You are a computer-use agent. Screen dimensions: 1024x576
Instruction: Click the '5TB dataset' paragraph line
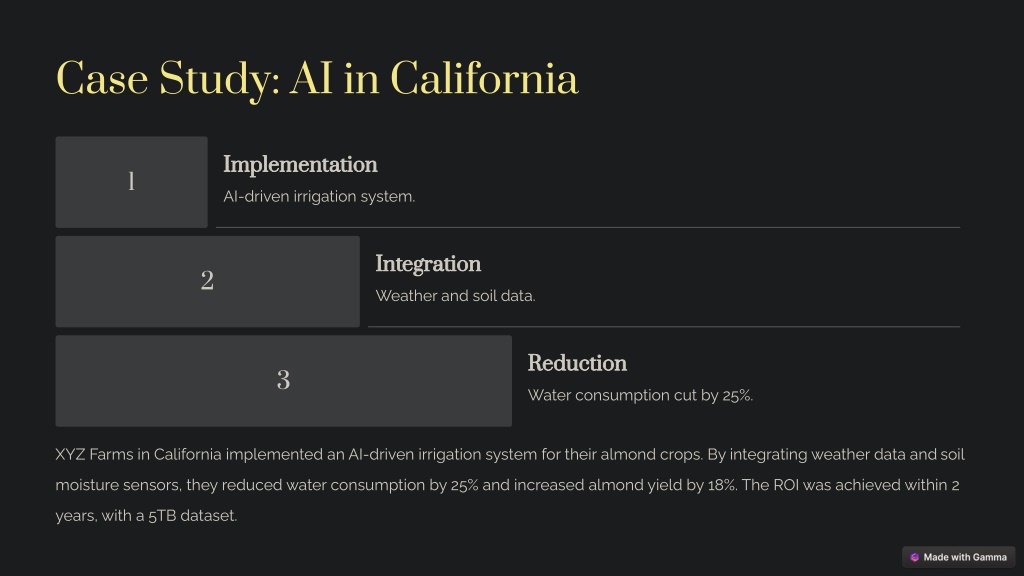tap(146, 516)
